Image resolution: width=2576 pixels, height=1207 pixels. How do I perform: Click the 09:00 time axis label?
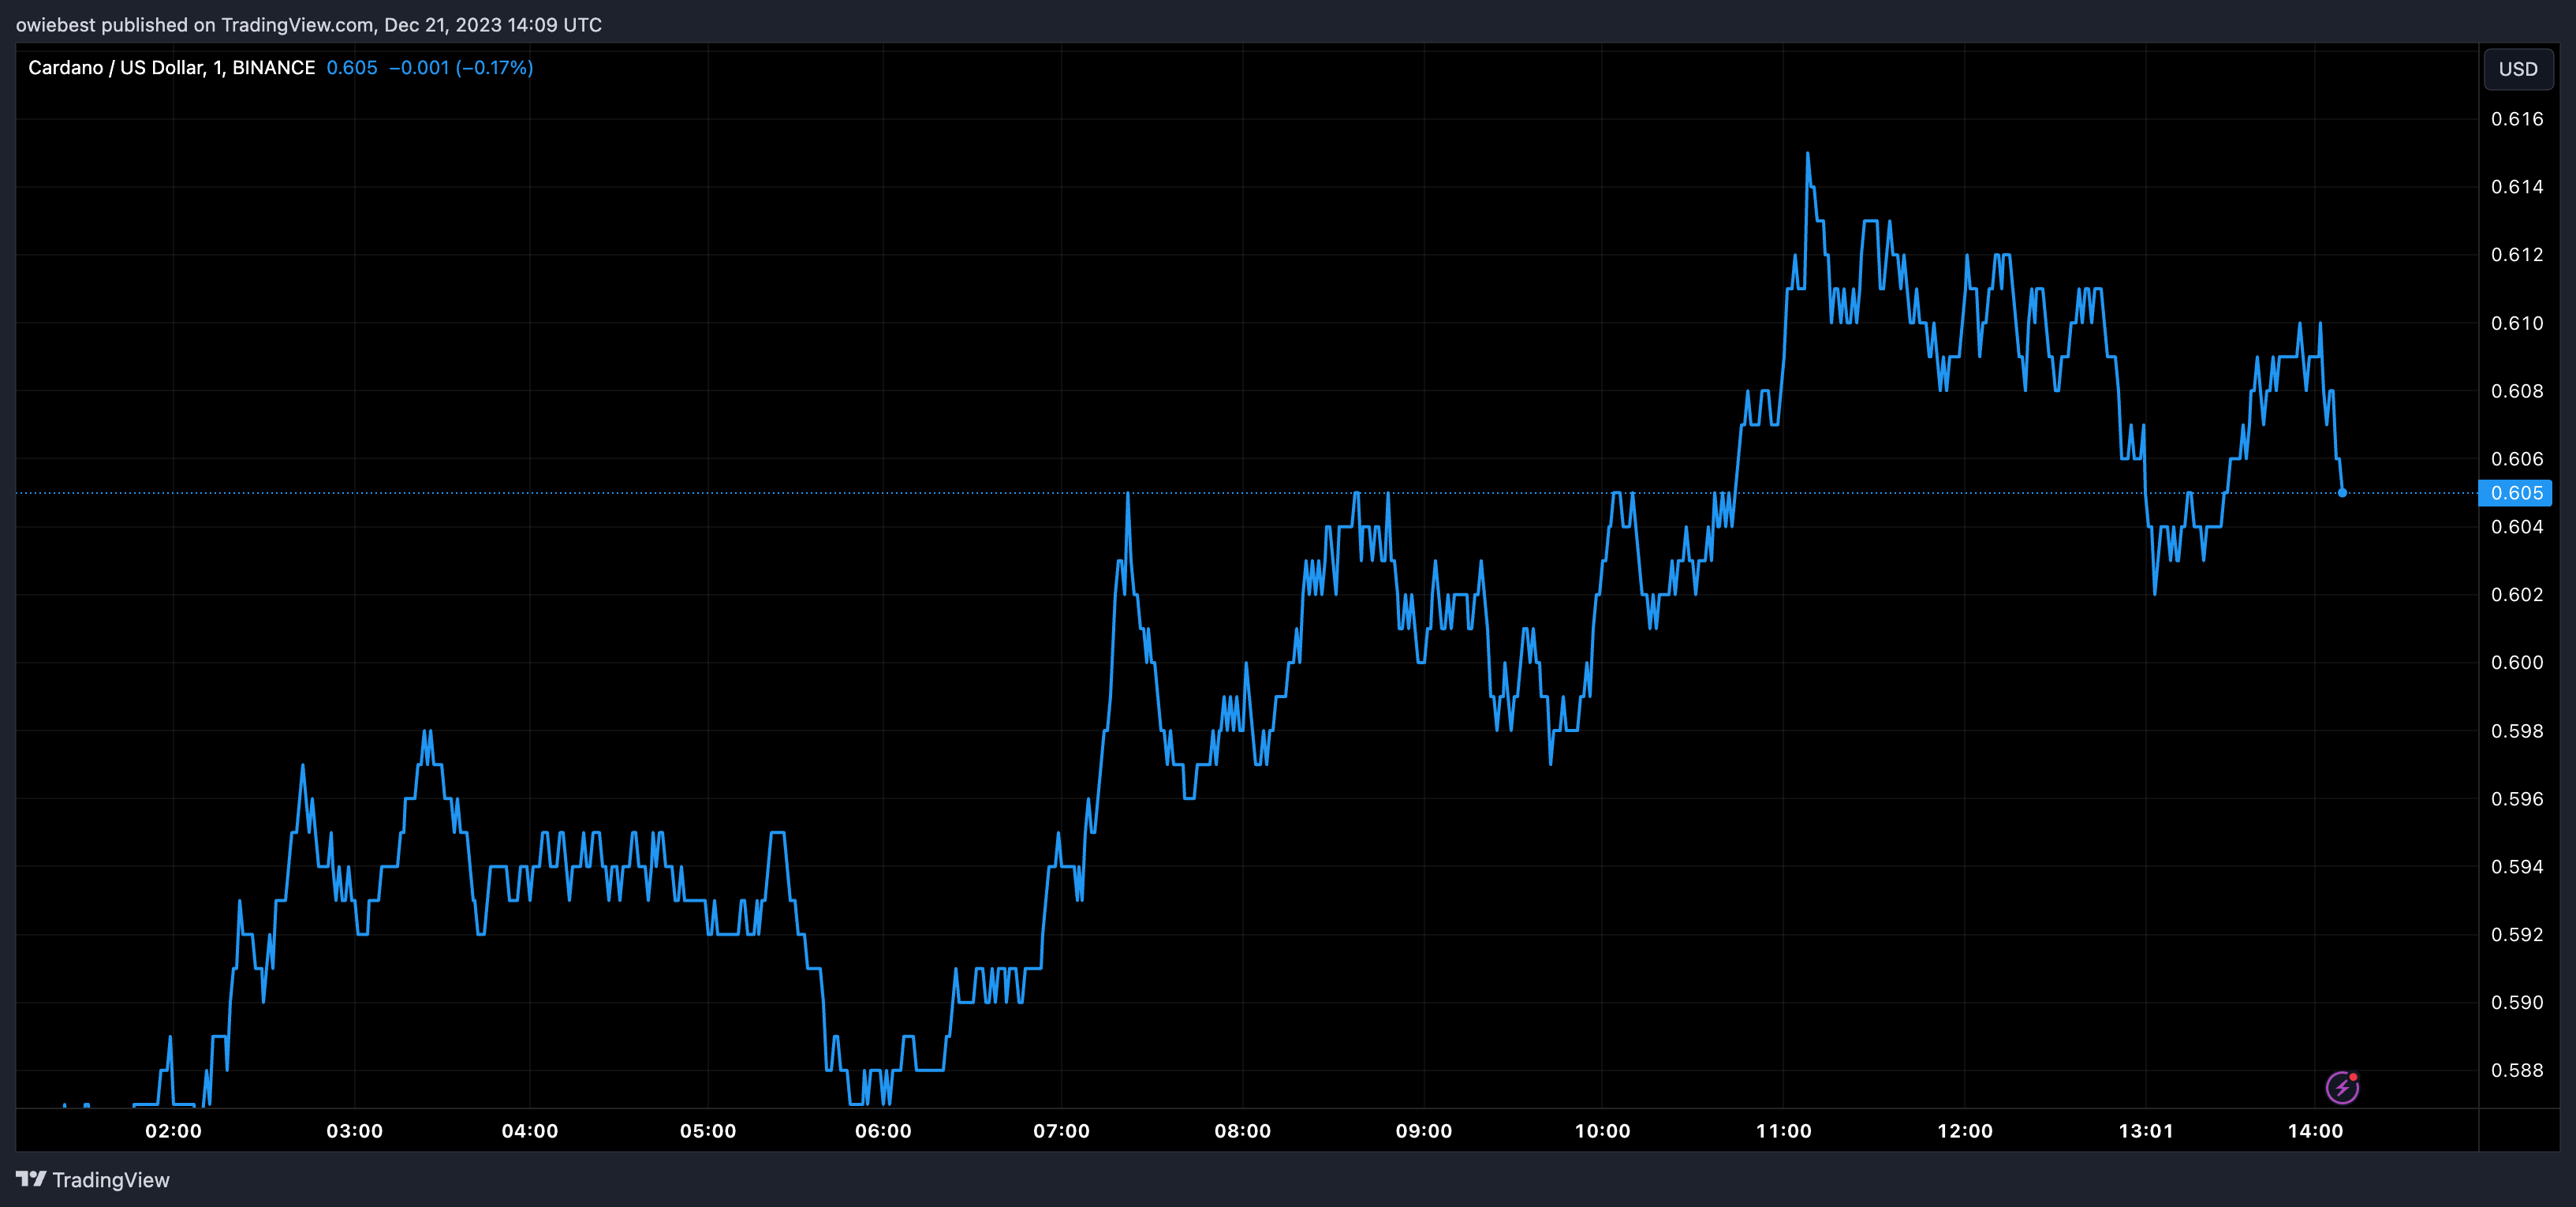(1423, 1131)
